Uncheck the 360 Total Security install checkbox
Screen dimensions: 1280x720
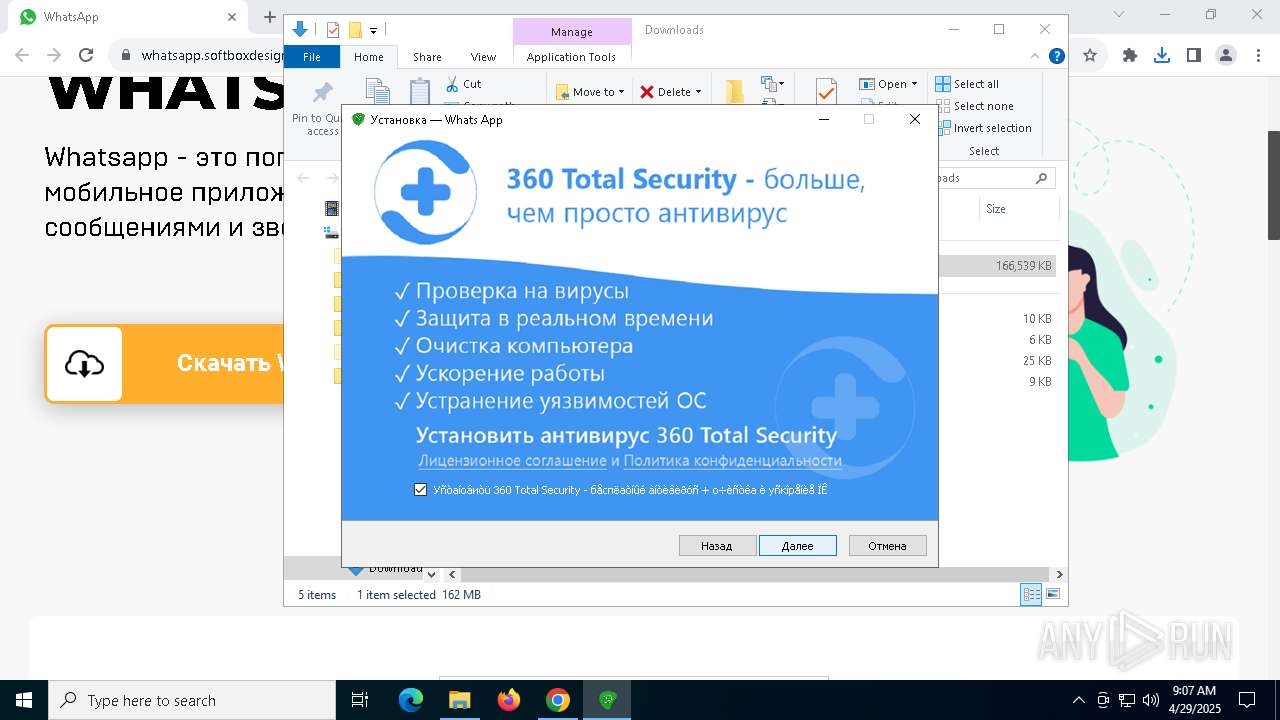click(x=420, y=490)
